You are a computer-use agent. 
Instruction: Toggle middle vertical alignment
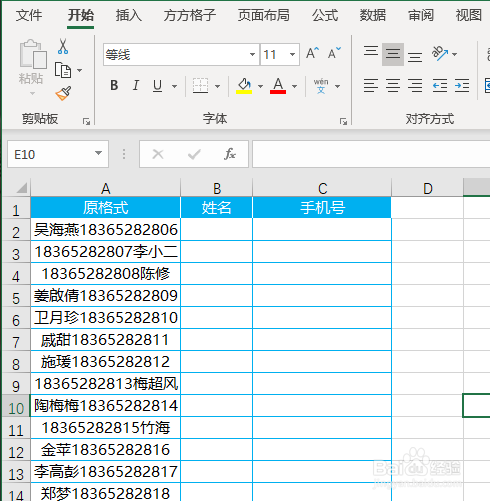click(x=393, y=54)
